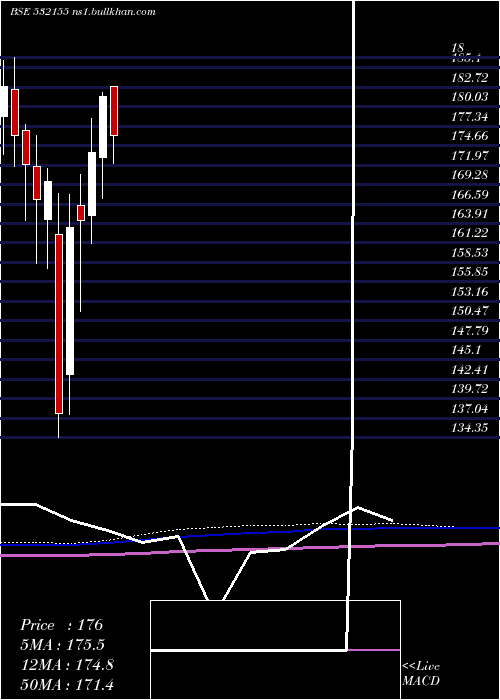Click the BSE 532155 ns1.bullkhan.com header
500x700 pixels.
point(83,11)
